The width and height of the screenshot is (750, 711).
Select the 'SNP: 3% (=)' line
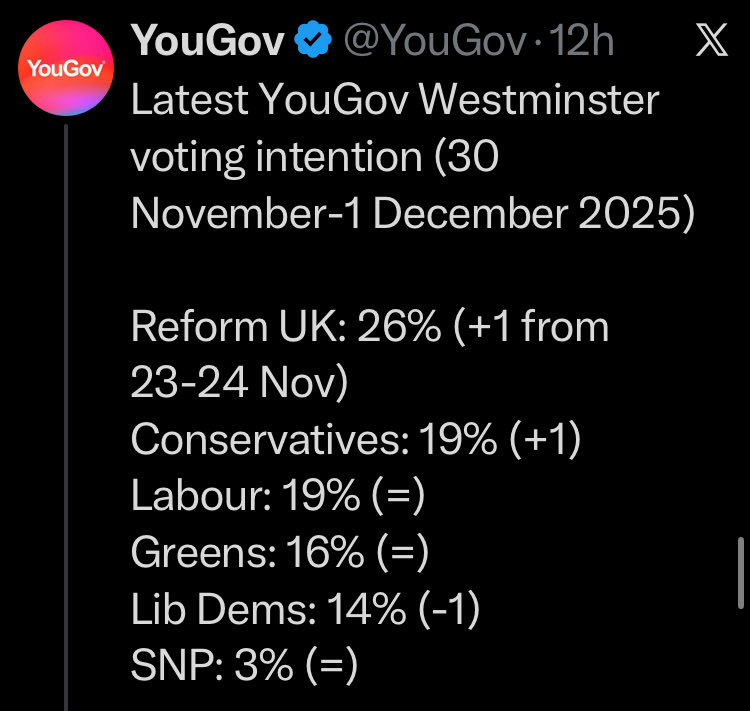click(x=244, y=665)
